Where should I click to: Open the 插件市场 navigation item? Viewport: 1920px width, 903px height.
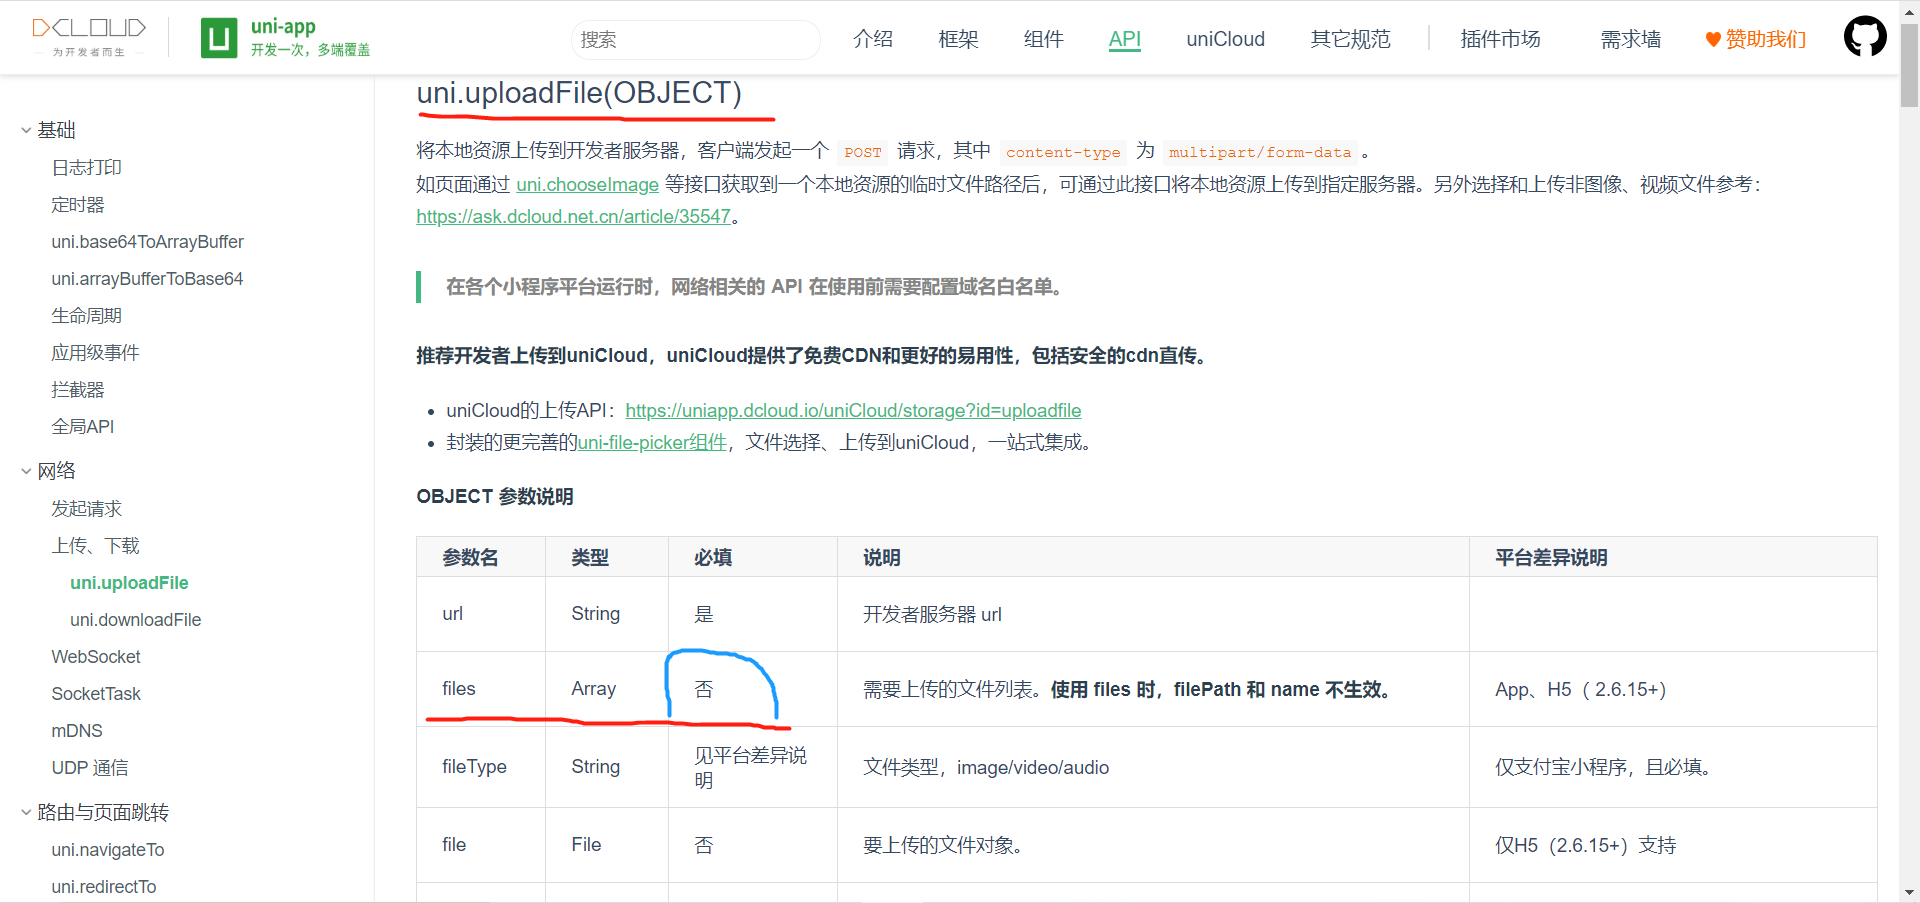pos(1500,39)
